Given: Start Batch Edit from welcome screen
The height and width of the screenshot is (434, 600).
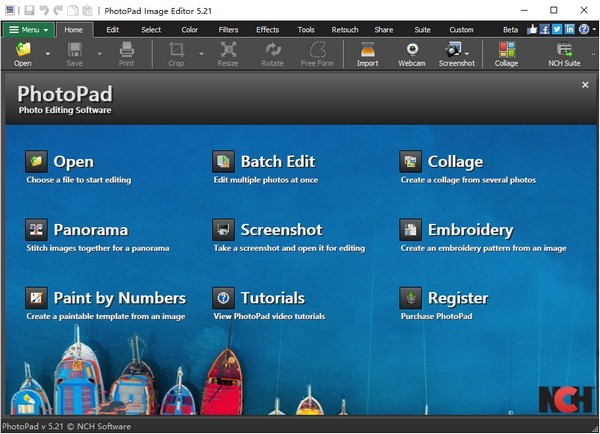Looking at the screenshot, I should (x=277, y=162).
